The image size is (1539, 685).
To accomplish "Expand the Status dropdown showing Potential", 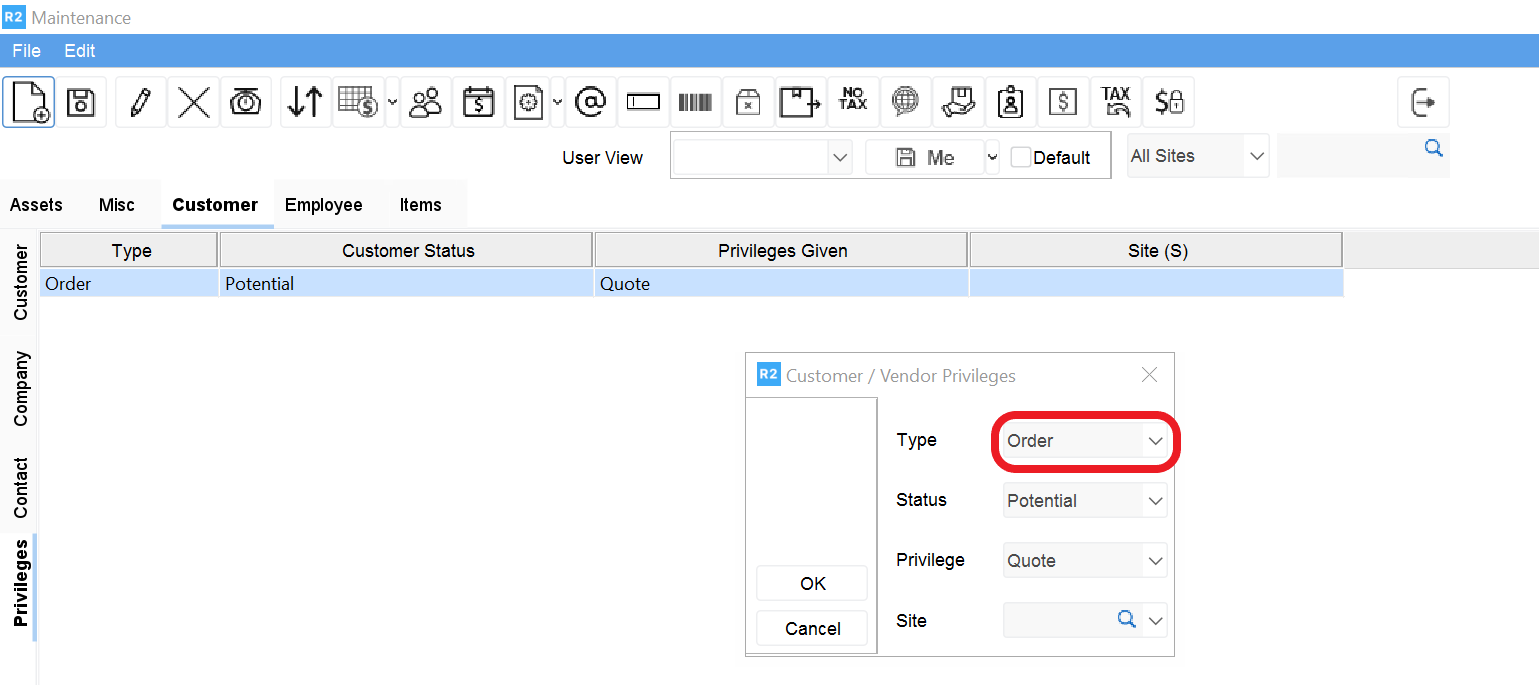I will click(x=1155, y=501).
